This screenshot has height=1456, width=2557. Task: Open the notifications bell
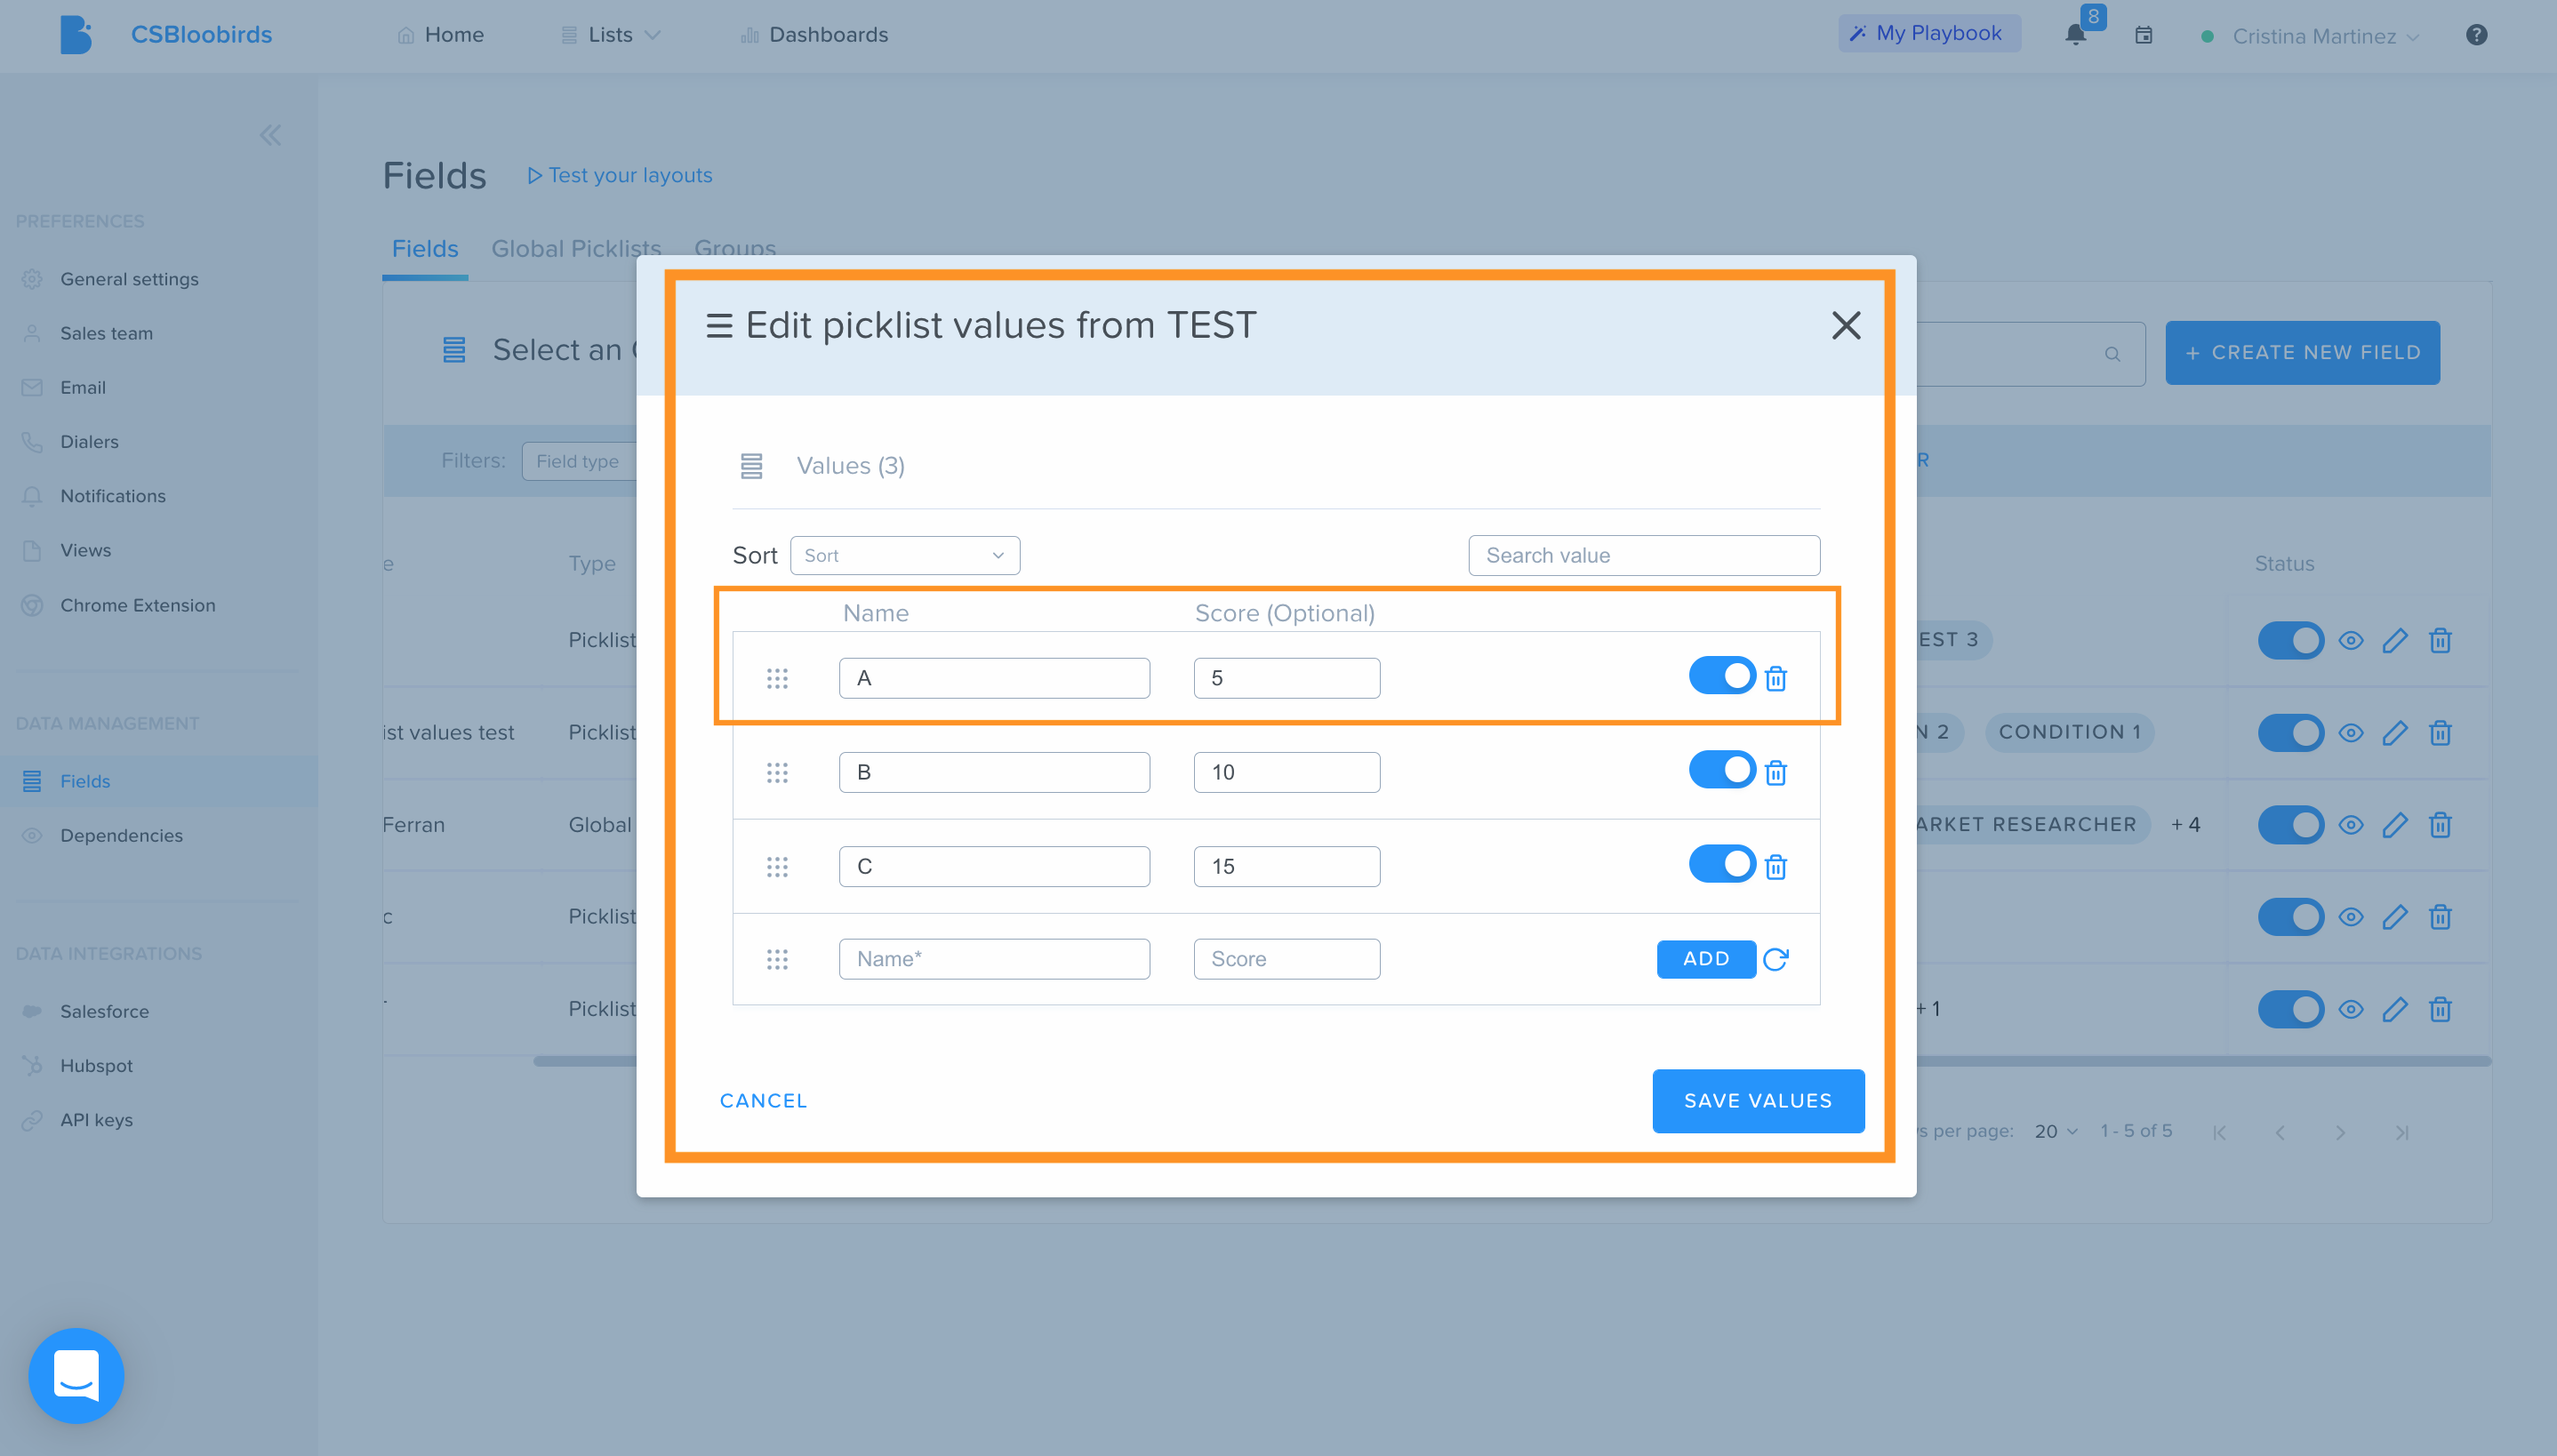(x=2075, y=35)
